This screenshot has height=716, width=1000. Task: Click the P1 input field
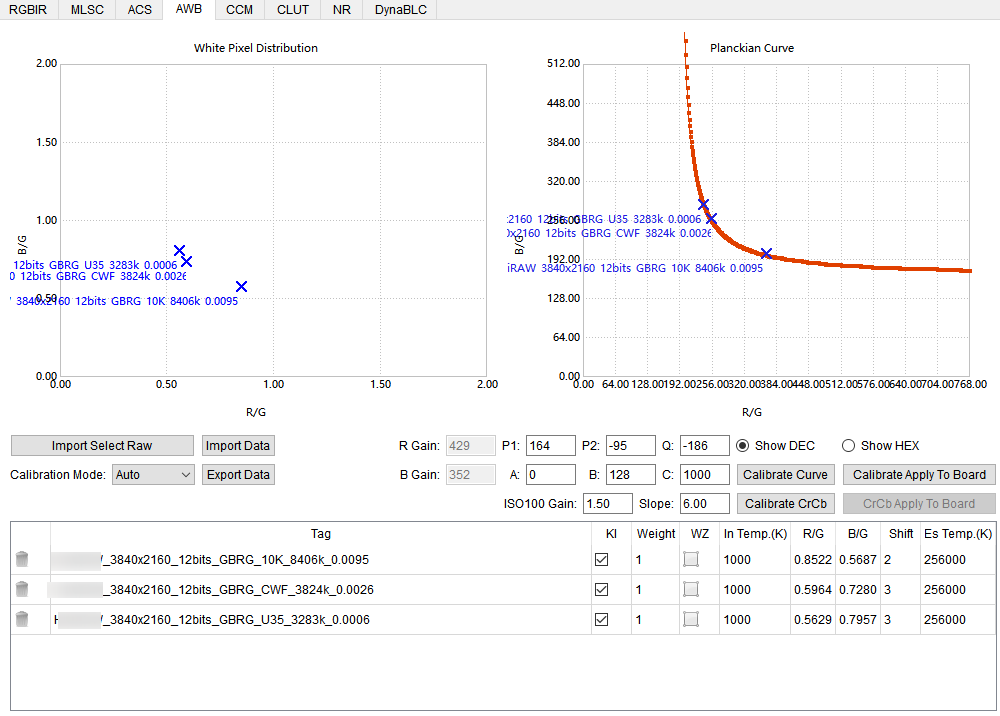pos(550,446)
